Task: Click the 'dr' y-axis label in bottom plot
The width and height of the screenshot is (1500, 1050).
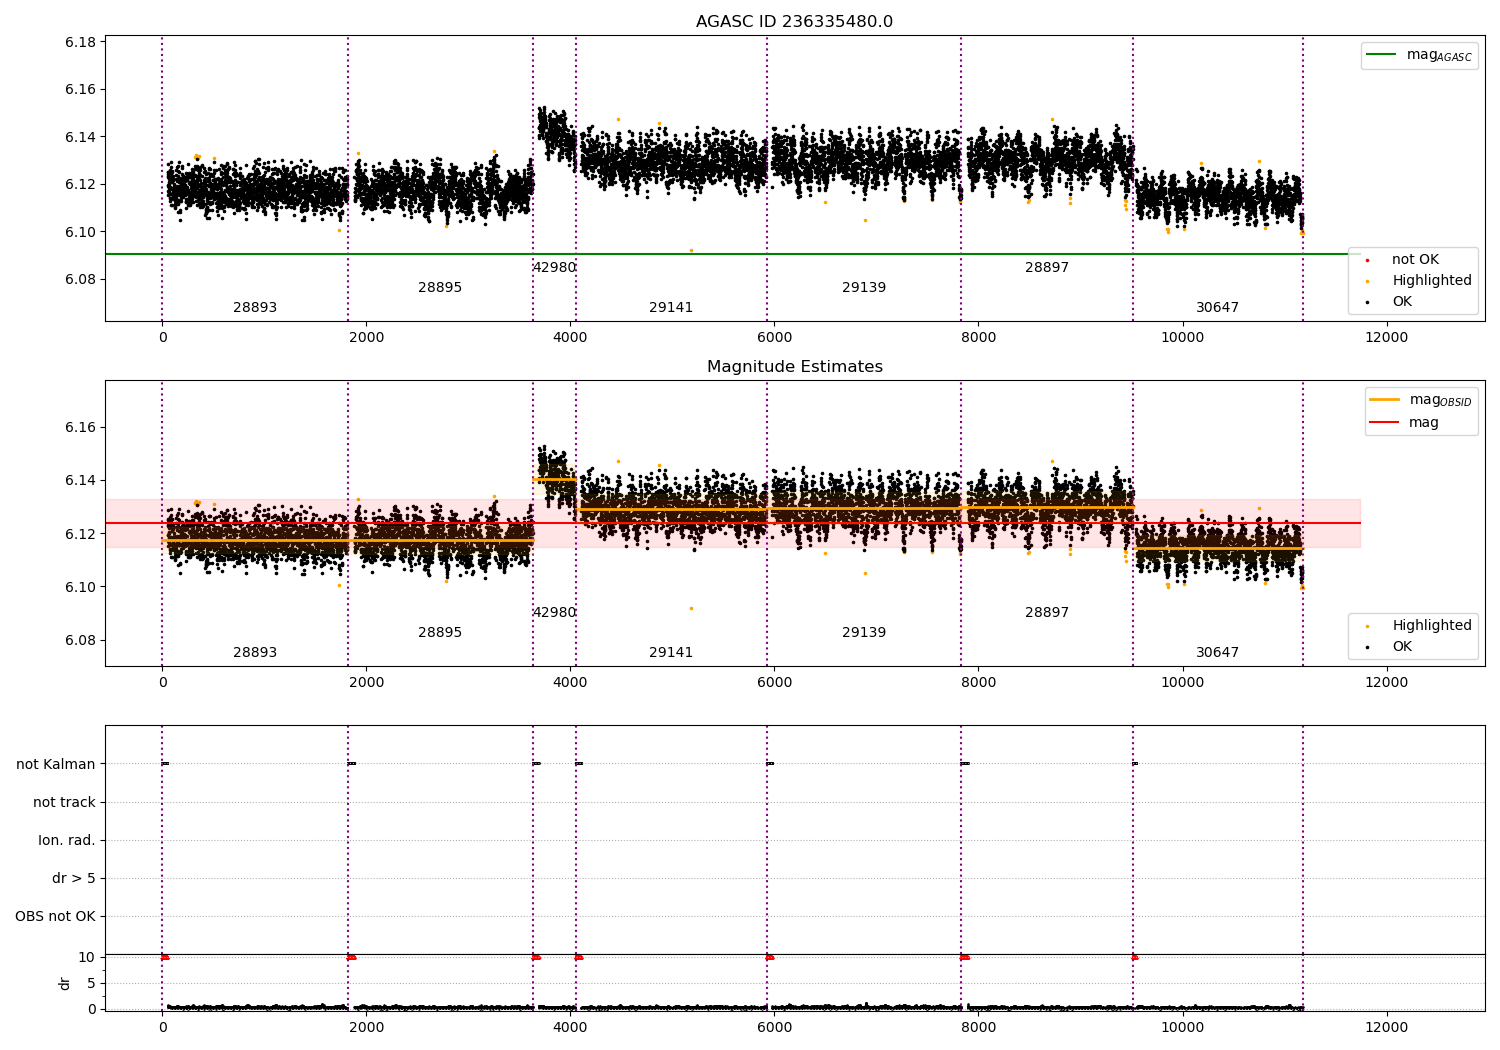Action: tap(65, 983)
